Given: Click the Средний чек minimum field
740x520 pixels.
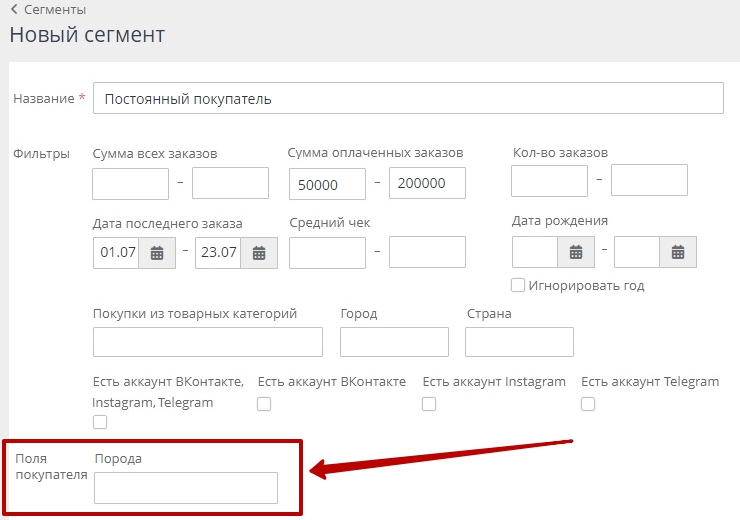Looking at the screenshot, I should [x=327, y=252].
